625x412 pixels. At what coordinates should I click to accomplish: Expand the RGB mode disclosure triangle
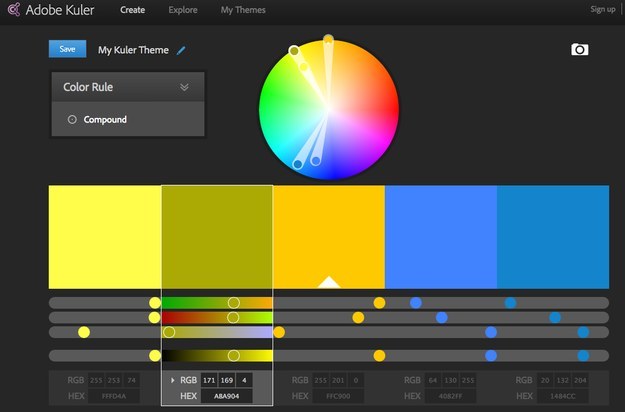tap(172, 381)
